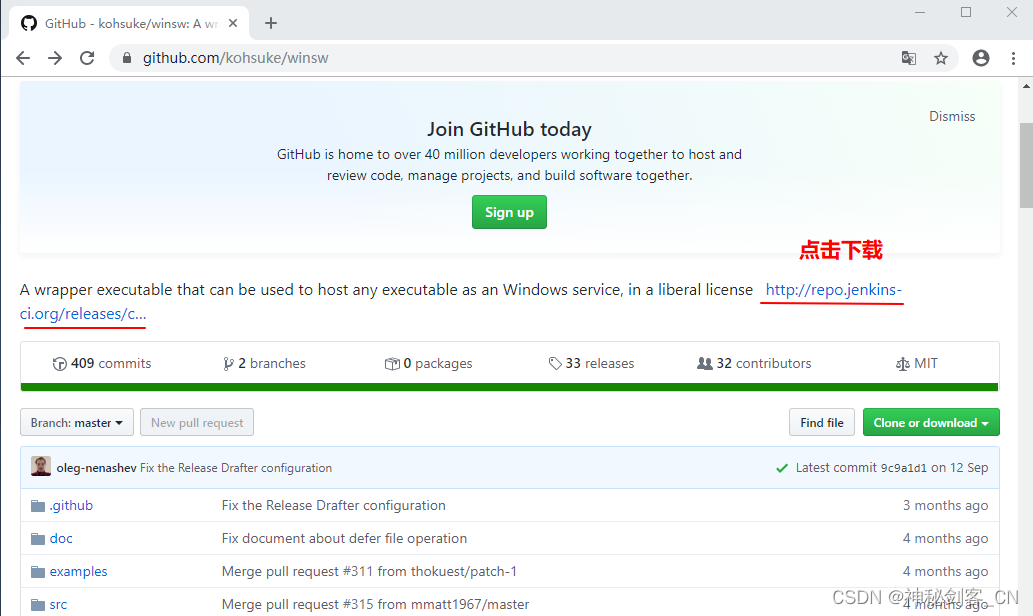Dismiss the Join GitHub banner
The image size is (1033, 616).
coord(952,116)
